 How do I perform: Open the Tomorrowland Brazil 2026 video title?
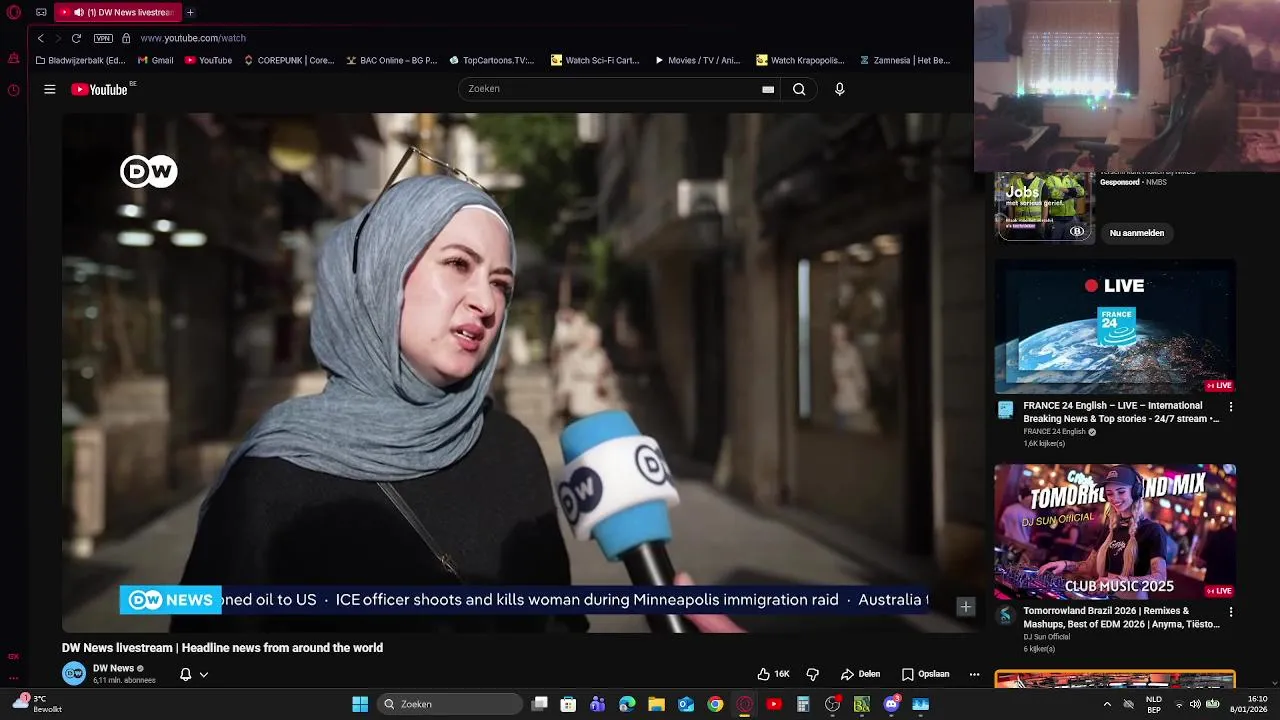pyautogui.click(x=1121, y=617)
